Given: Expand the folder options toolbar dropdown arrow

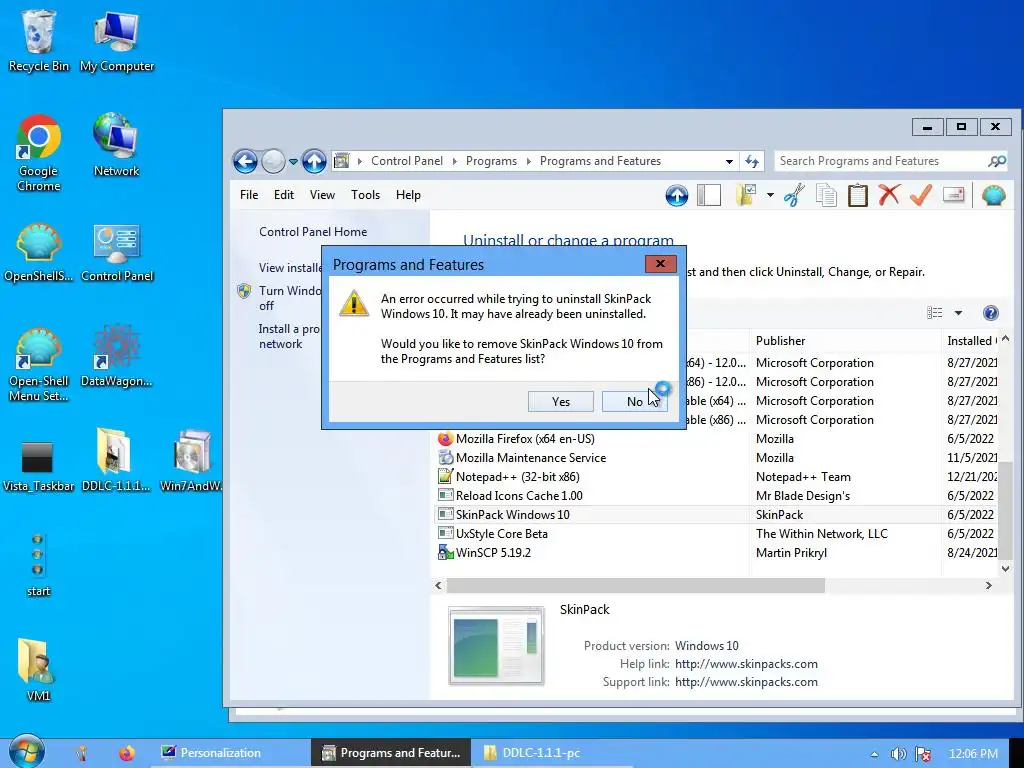Looking at the screenshot, I should 770,195.
